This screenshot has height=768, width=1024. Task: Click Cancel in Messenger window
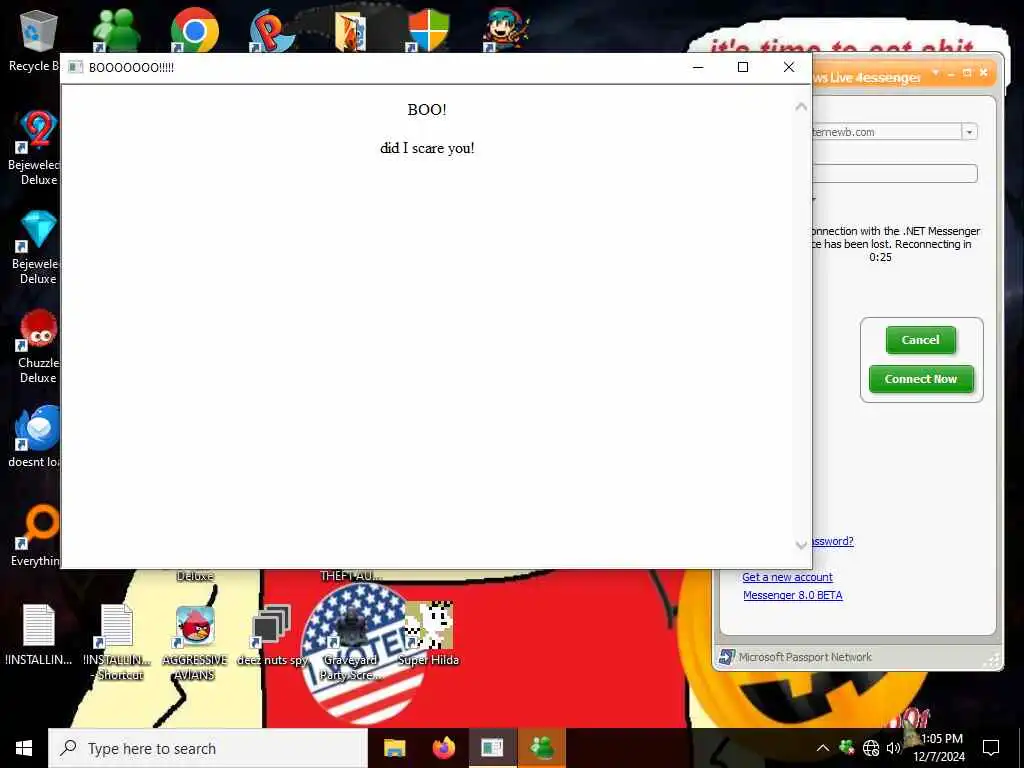(921, 340)
